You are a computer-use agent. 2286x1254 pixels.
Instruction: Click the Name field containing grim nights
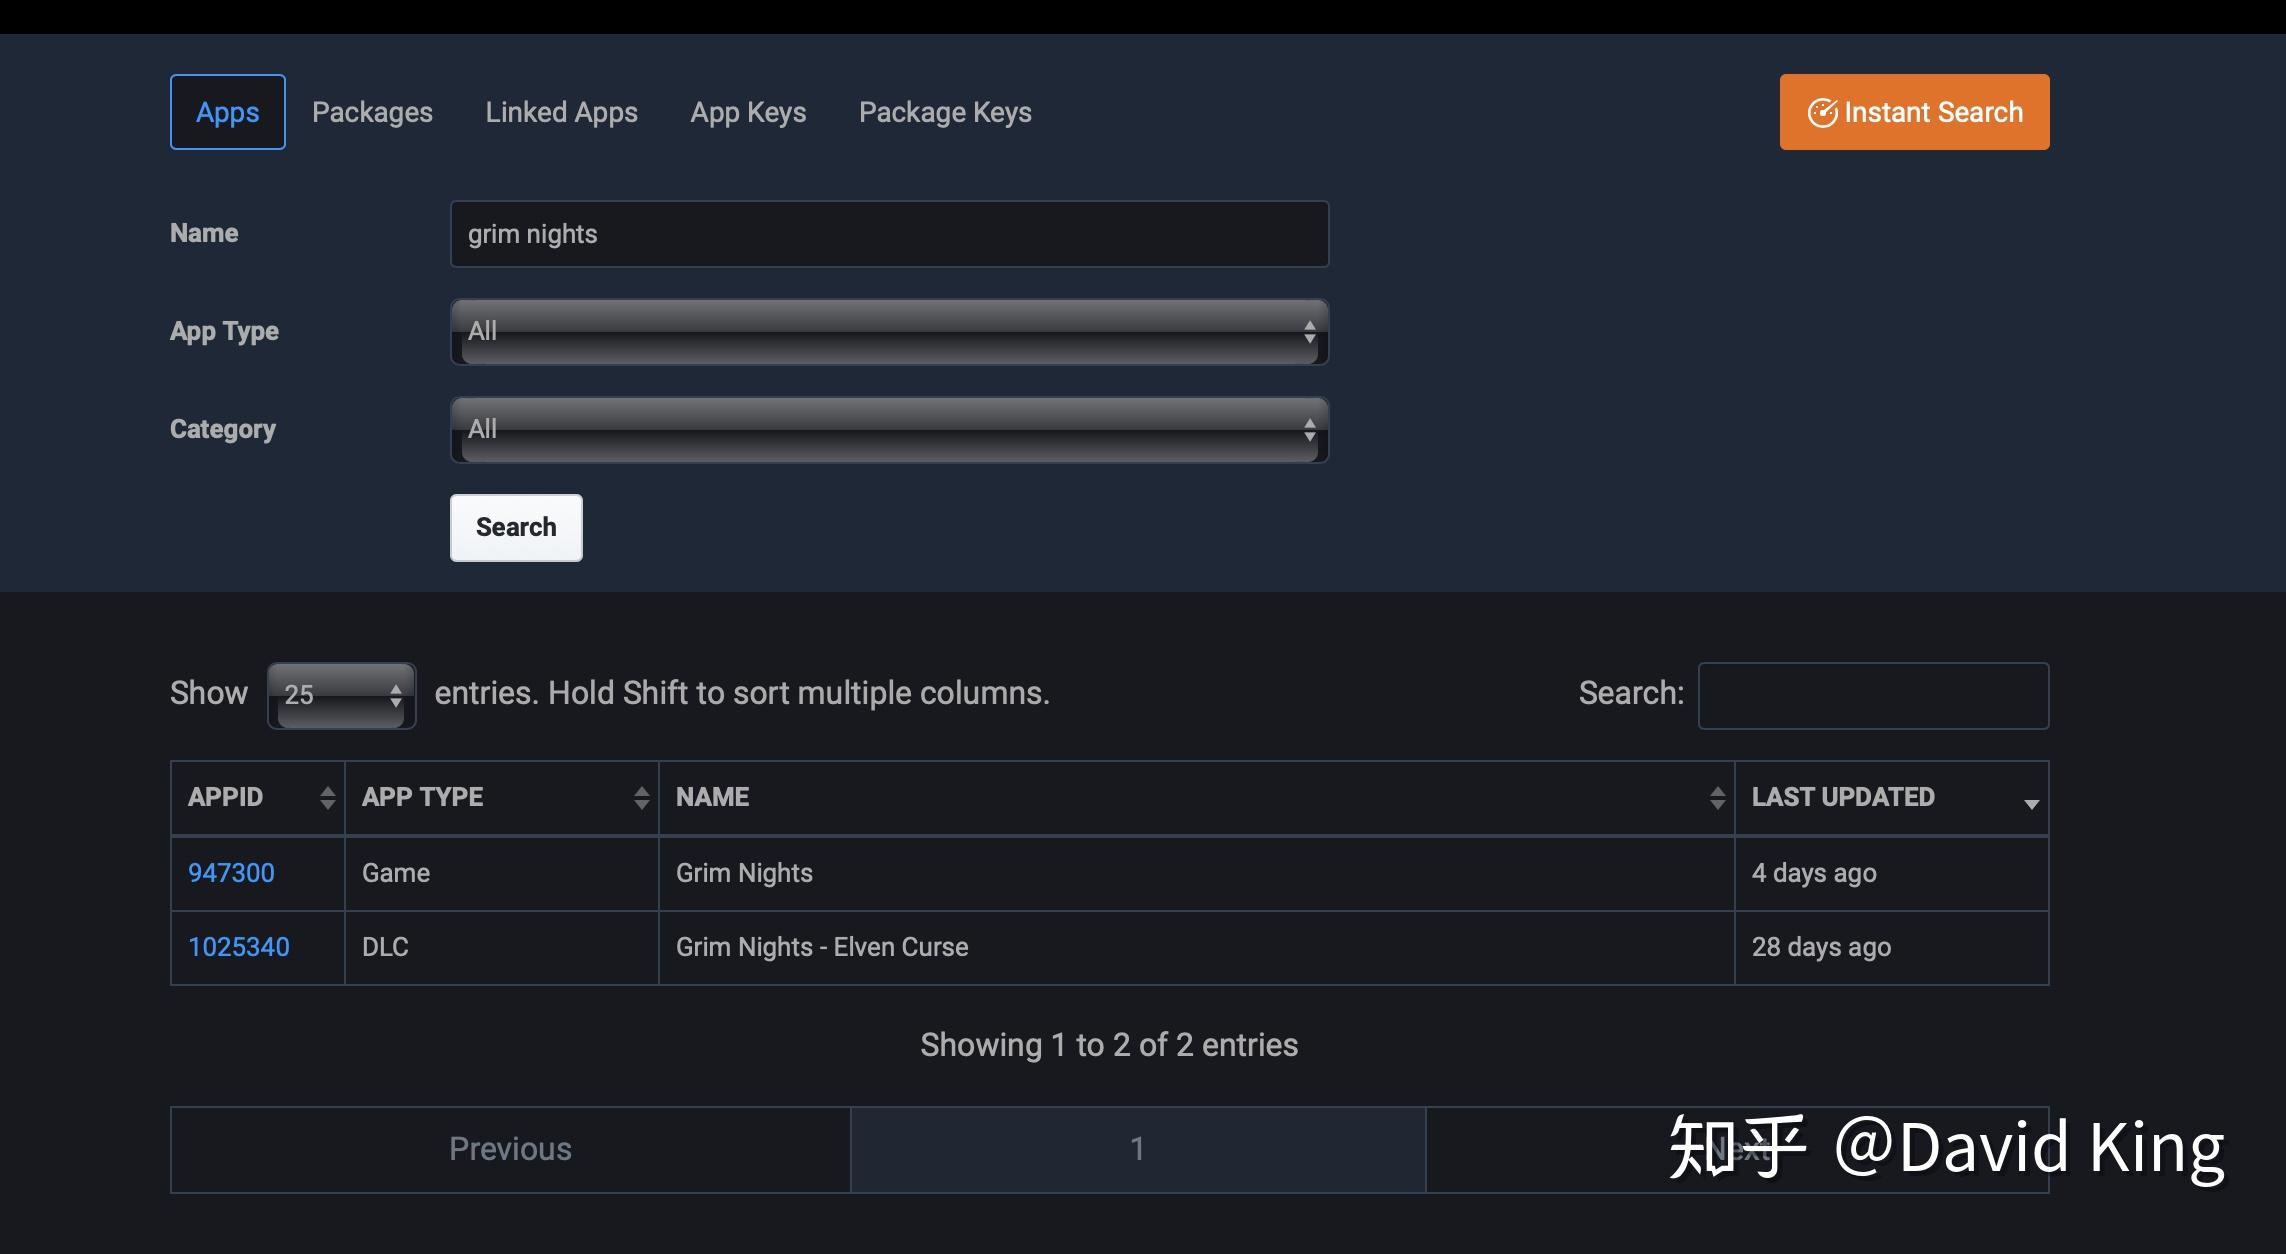tap(888, 234)
